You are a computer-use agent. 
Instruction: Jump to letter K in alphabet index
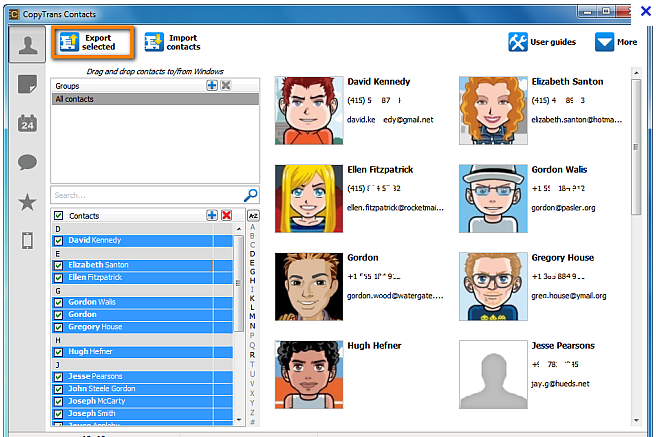(252, 299)
